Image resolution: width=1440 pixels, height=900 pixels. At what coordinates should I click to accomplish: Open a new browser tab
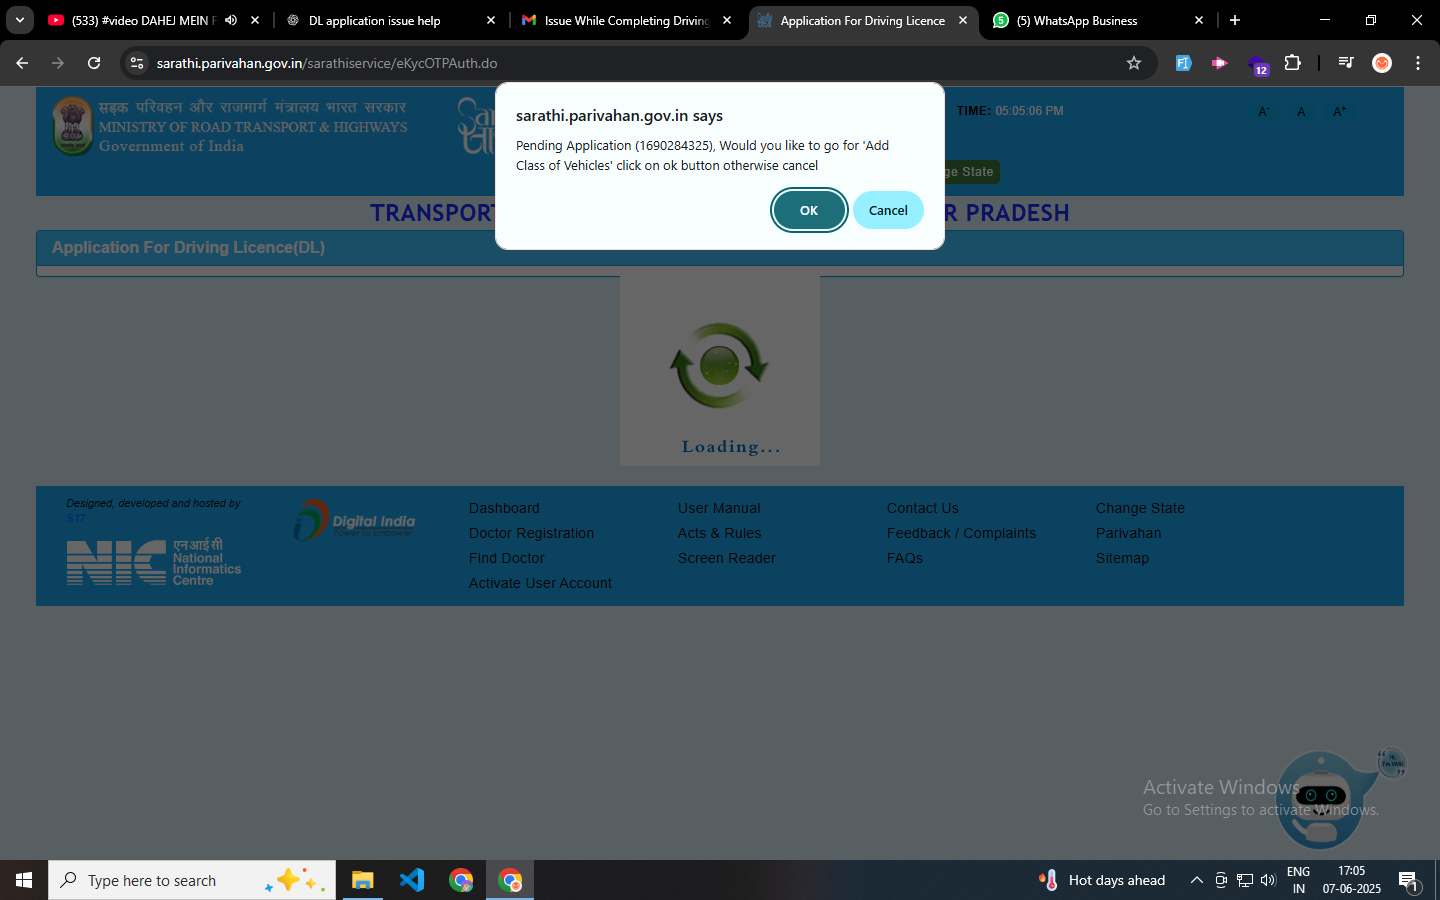coord(1235,20)
